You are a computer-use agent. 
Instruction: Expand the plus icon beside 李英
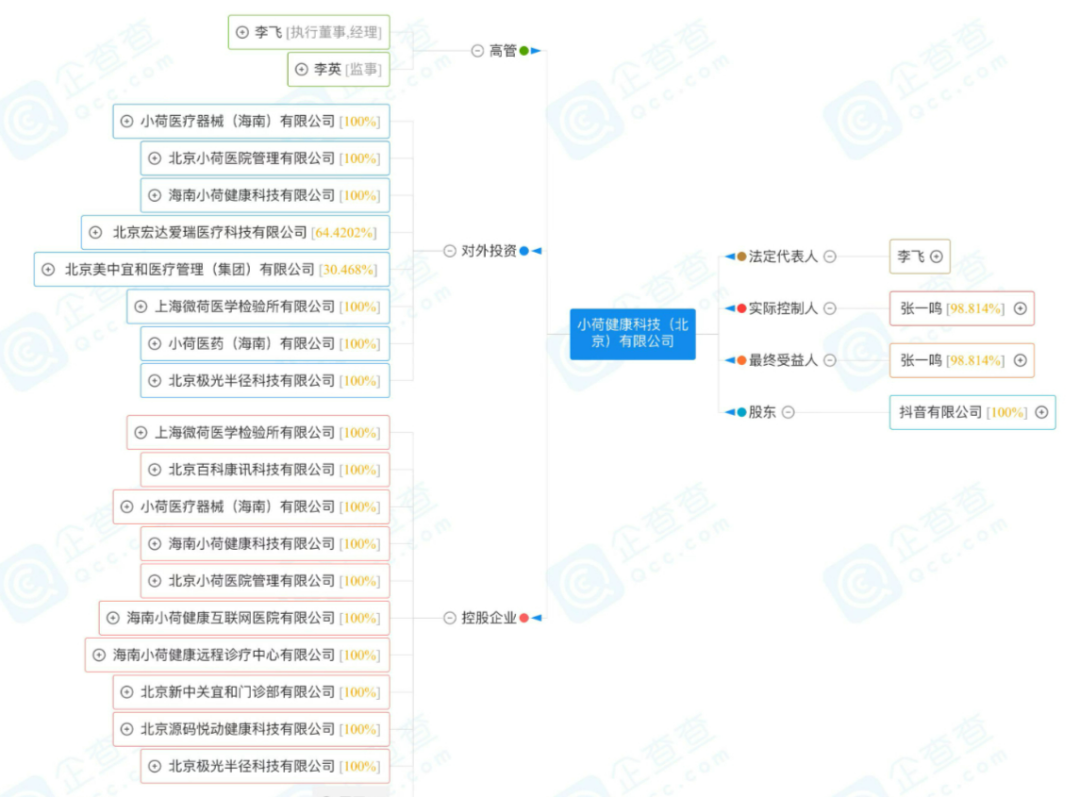(x=302, y=69)
